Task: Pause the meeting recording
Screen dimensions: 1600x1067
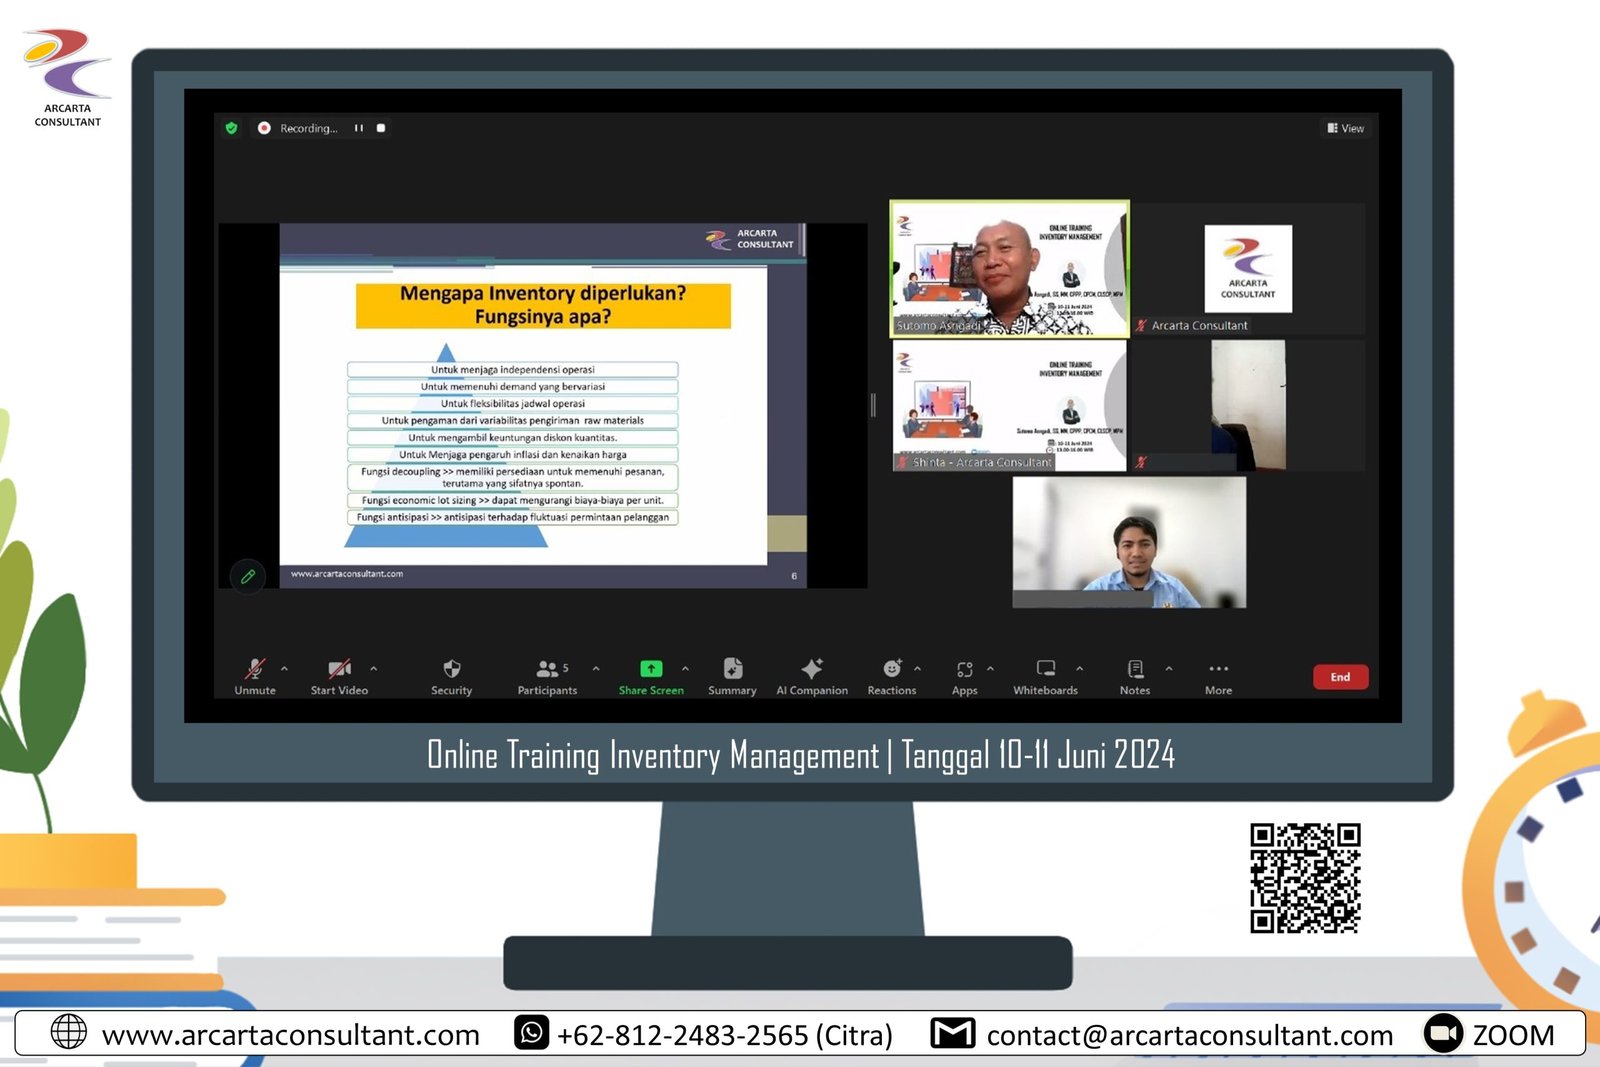Action: (359, 128)
